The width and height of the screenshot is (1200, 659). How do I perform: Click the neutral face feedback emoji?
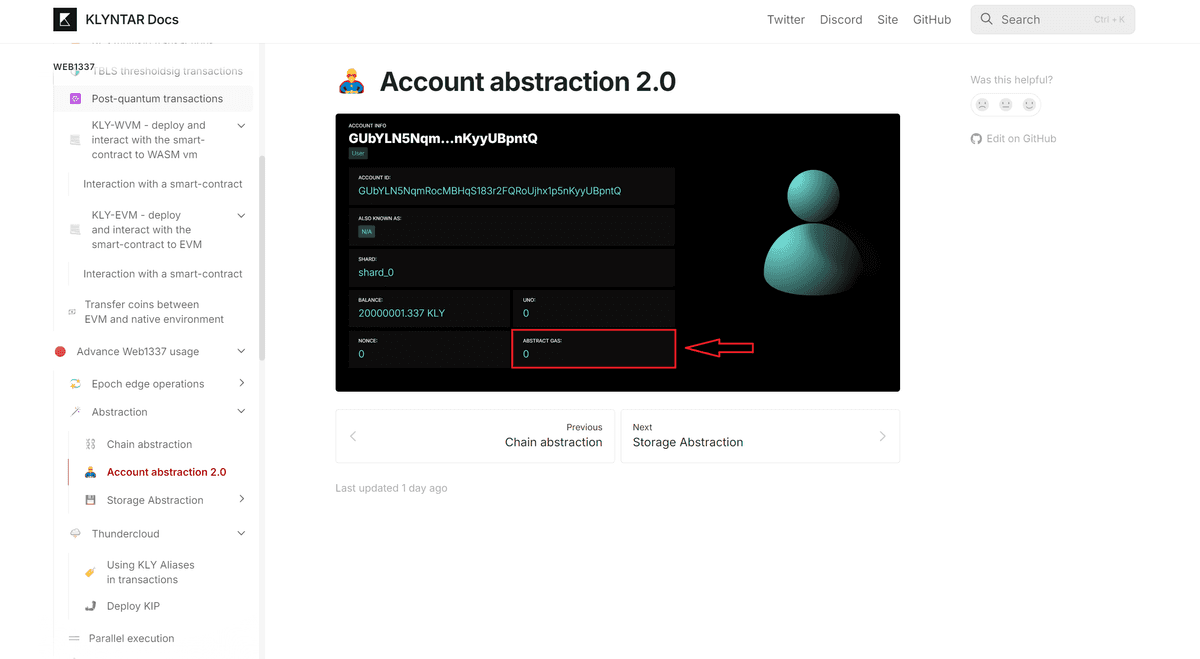pos(1006,104)
